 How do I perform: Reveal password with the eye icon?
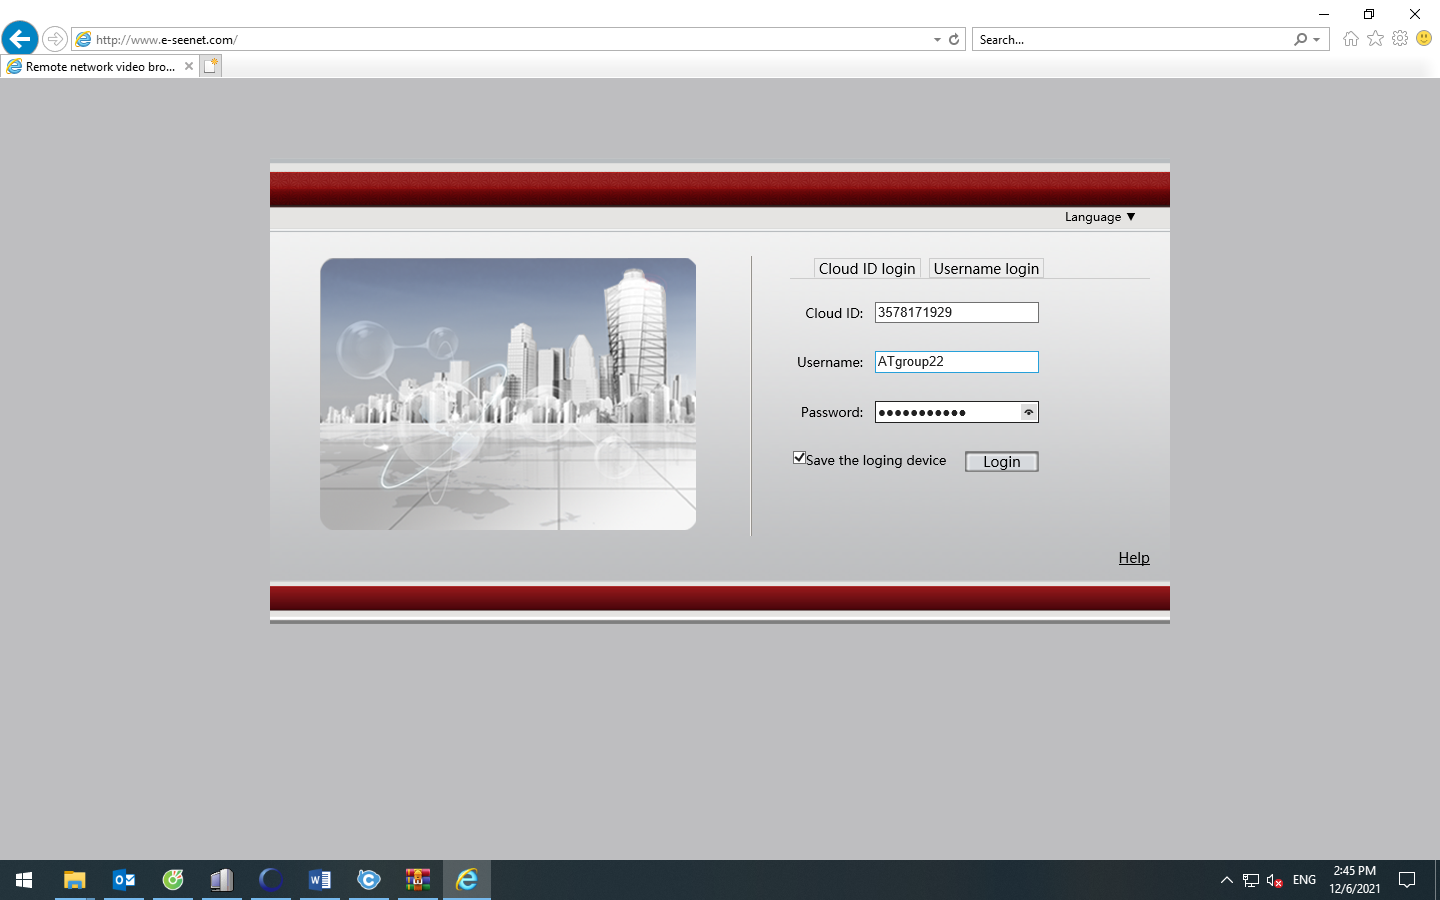[1028, 412]
